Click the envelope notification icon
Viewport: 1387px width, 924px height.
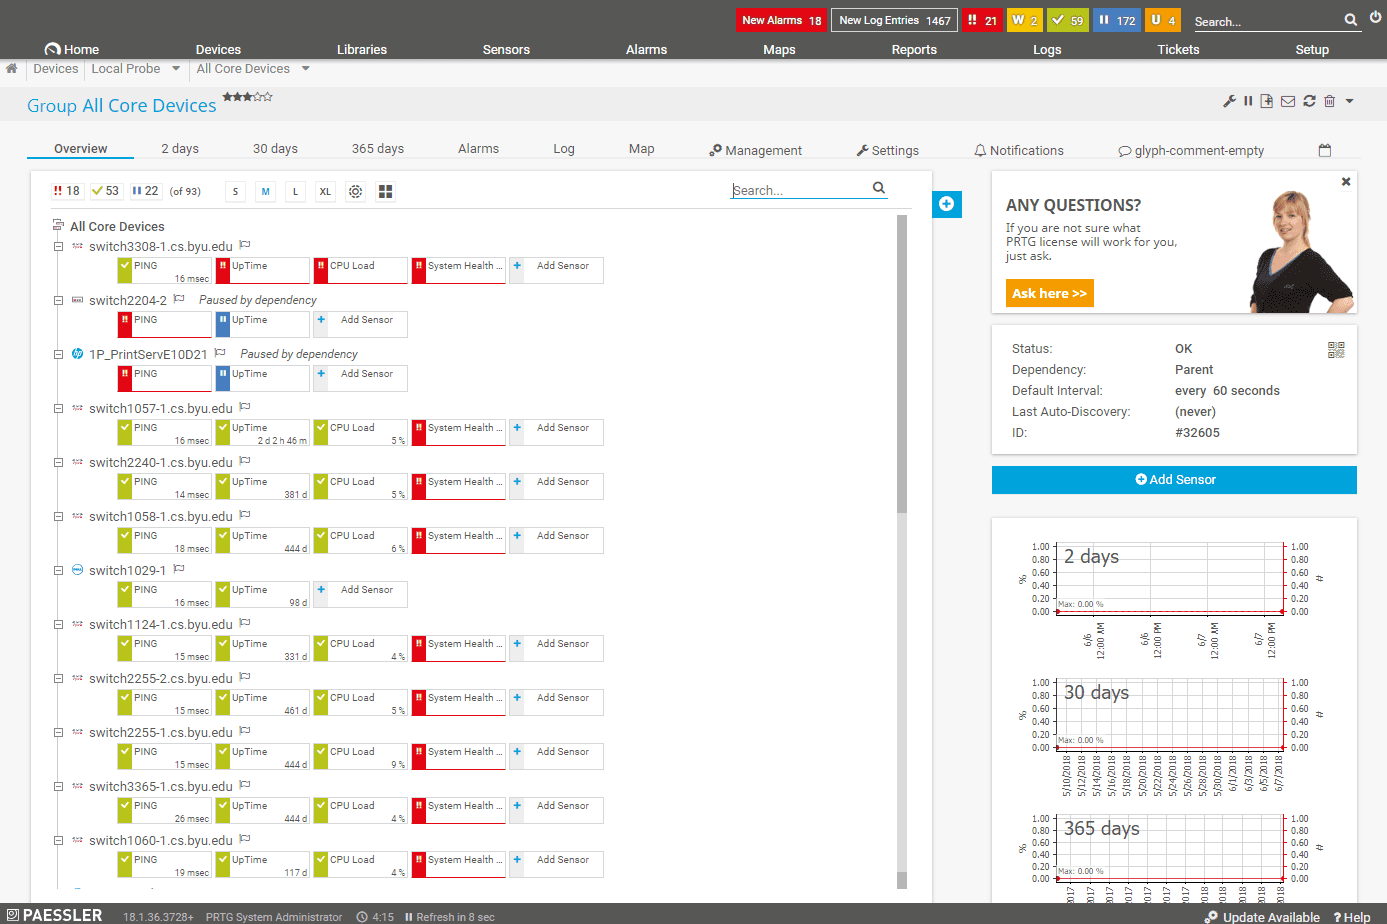1288,101
